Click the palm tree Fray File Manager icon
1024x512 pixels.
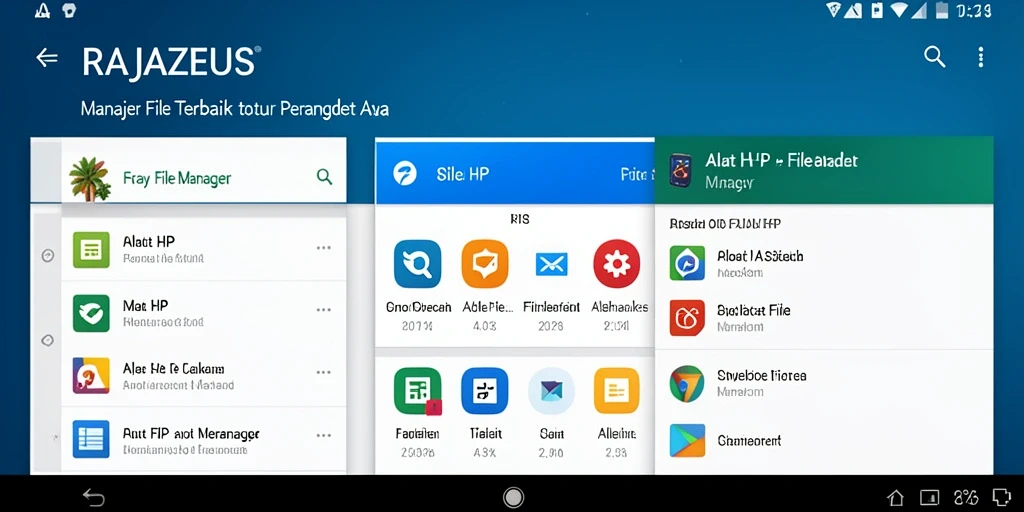pyautogui.click(x=89, y=178)
